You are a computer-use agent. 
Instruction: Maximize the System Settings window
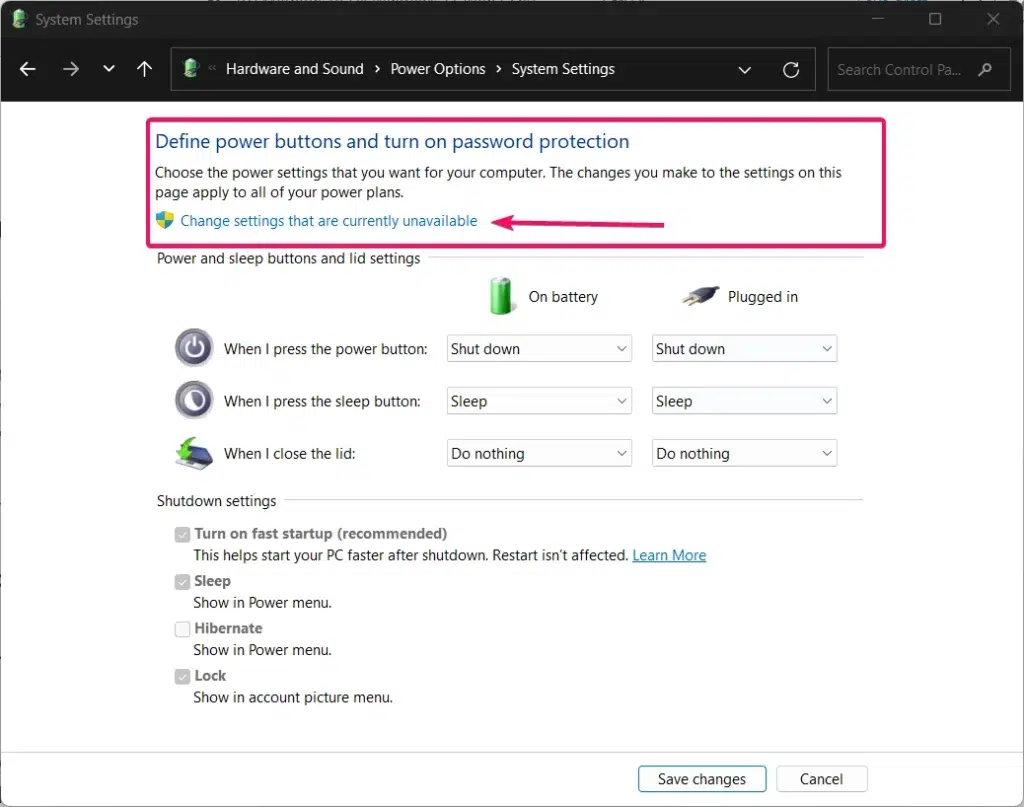(x=935, y=19)
